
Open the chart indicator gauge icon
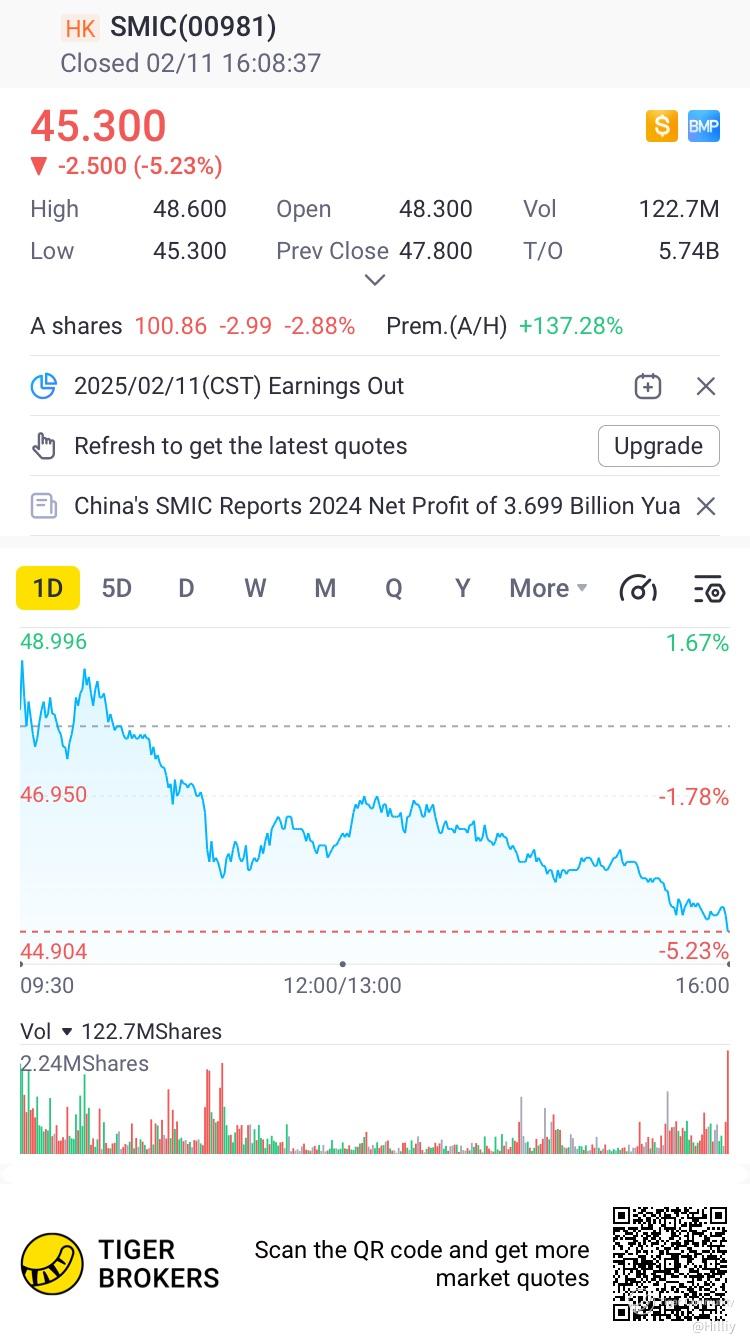click(638, 589)
